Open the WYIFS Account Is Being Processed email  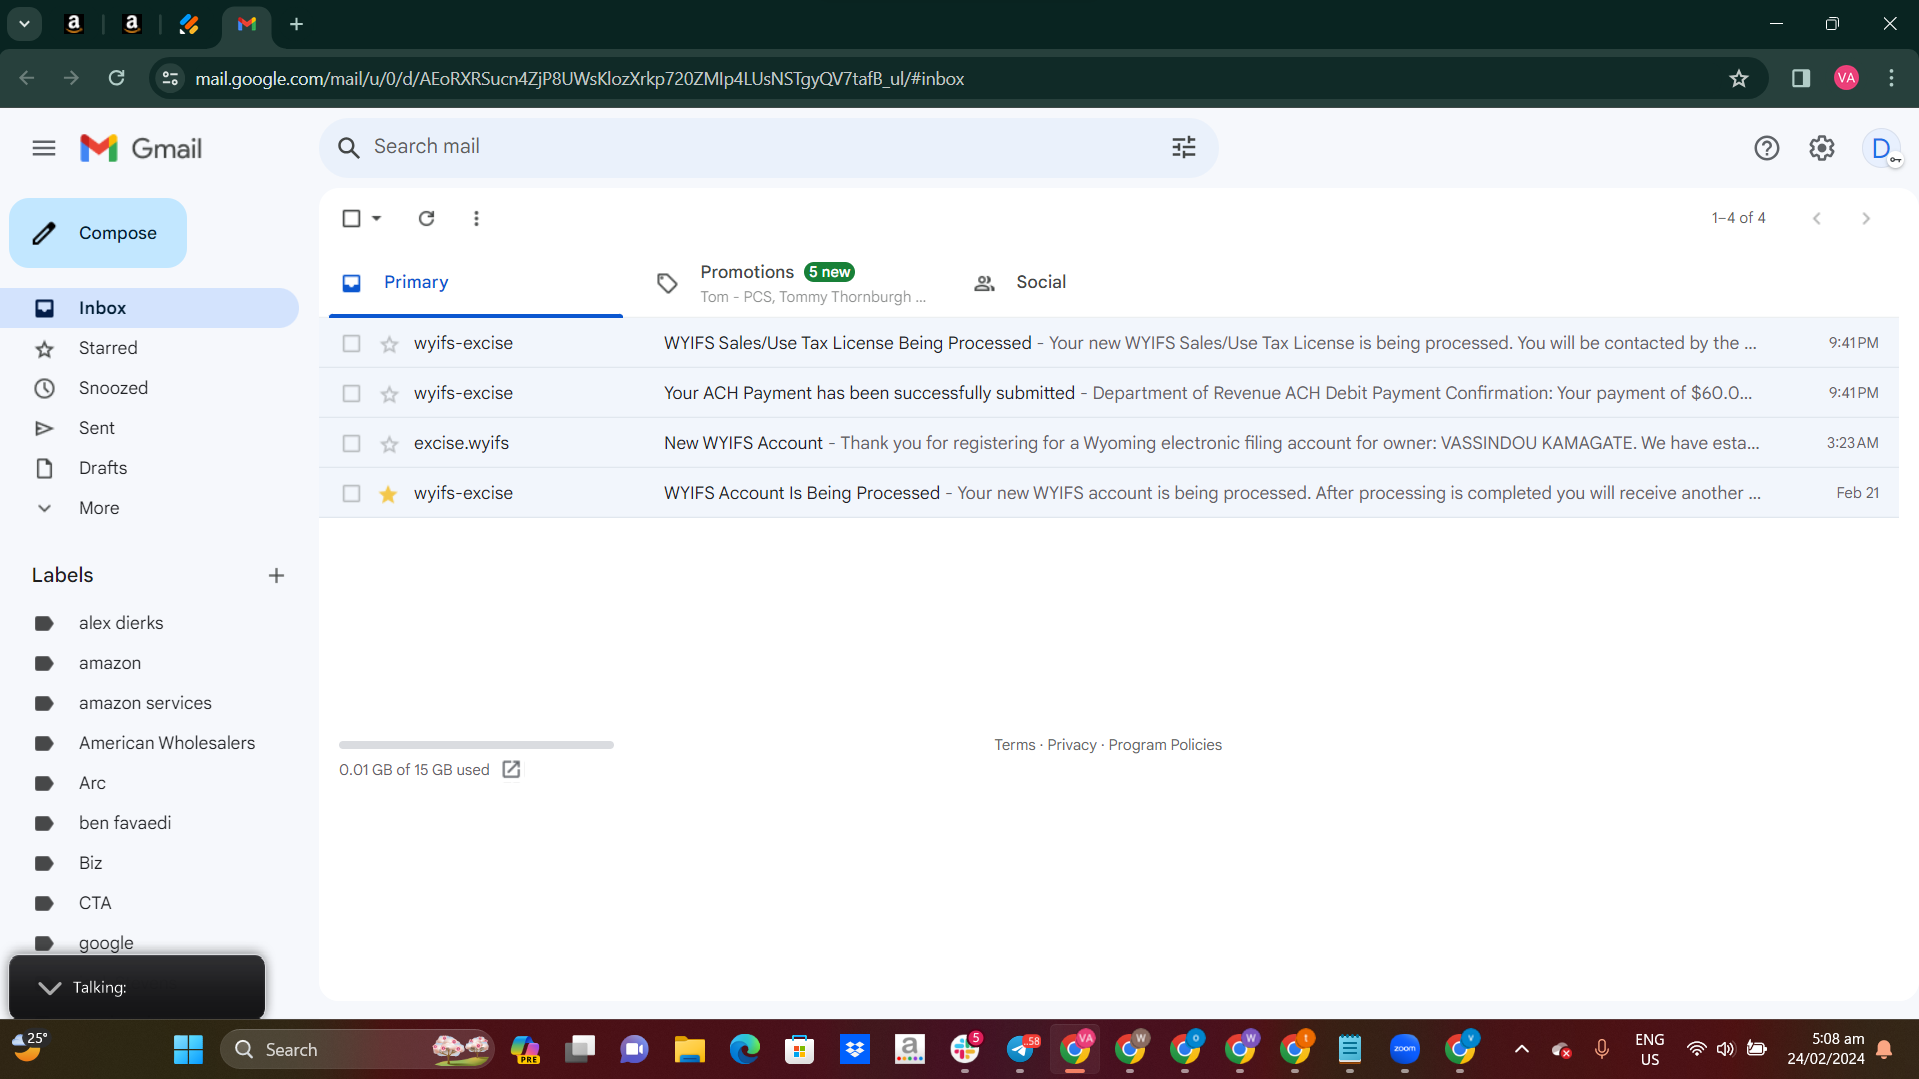click(x=1108, y=493)
